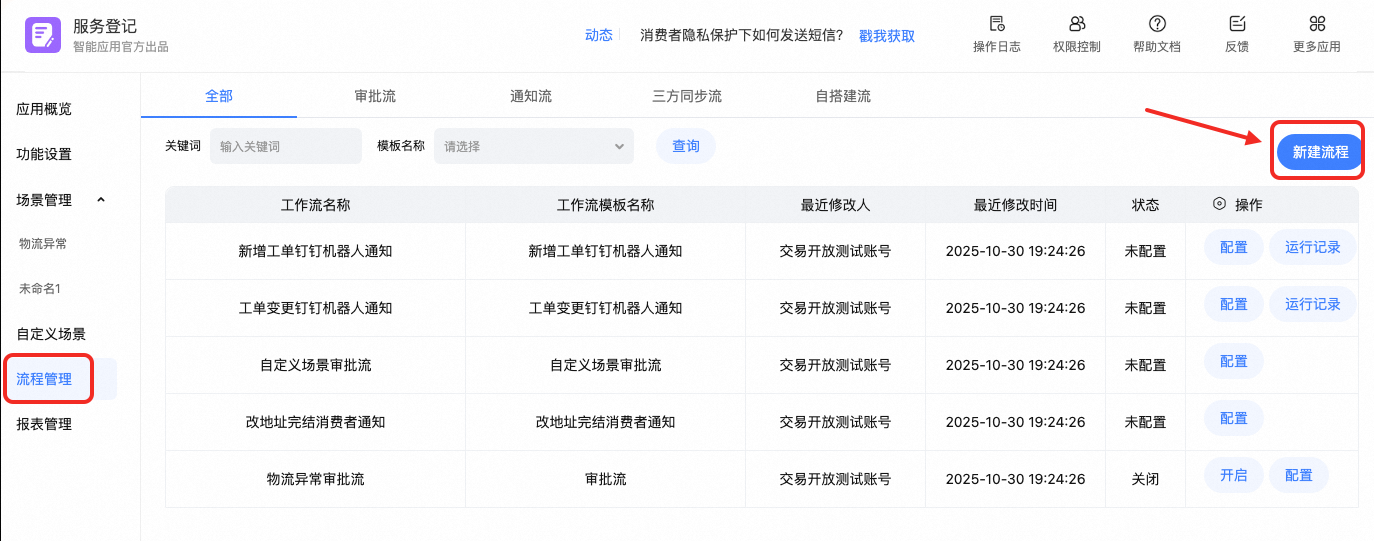Select the 三方同步流 tab
The width and height of the screenshot is (1374, 541).
click(687, 97)
